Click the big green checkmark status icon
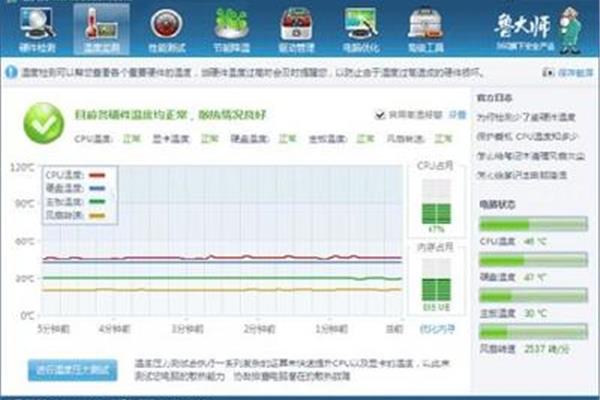The image size is (600, 400). [x=44, y=123]
